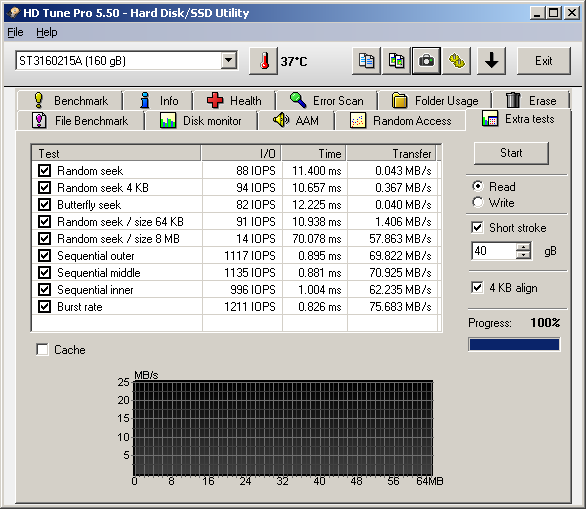Open options with the yellow gears icon
Screen dimensions: 586x509
pyautogui.click(x=456, y=61)
